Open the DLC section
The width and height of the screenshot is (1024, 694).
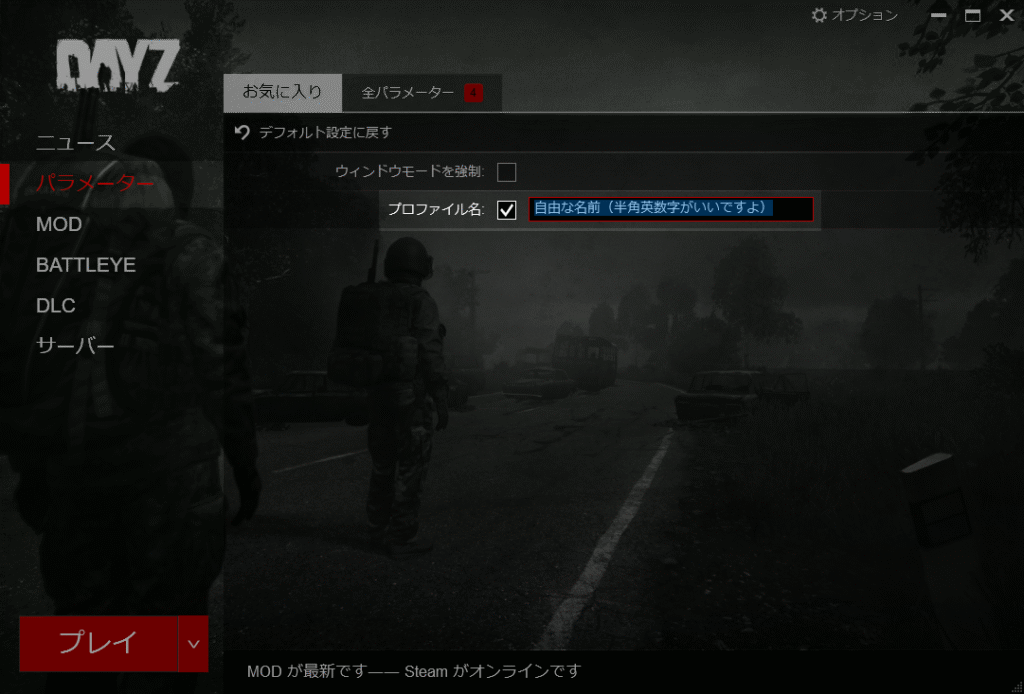click(x=56, y=306)
